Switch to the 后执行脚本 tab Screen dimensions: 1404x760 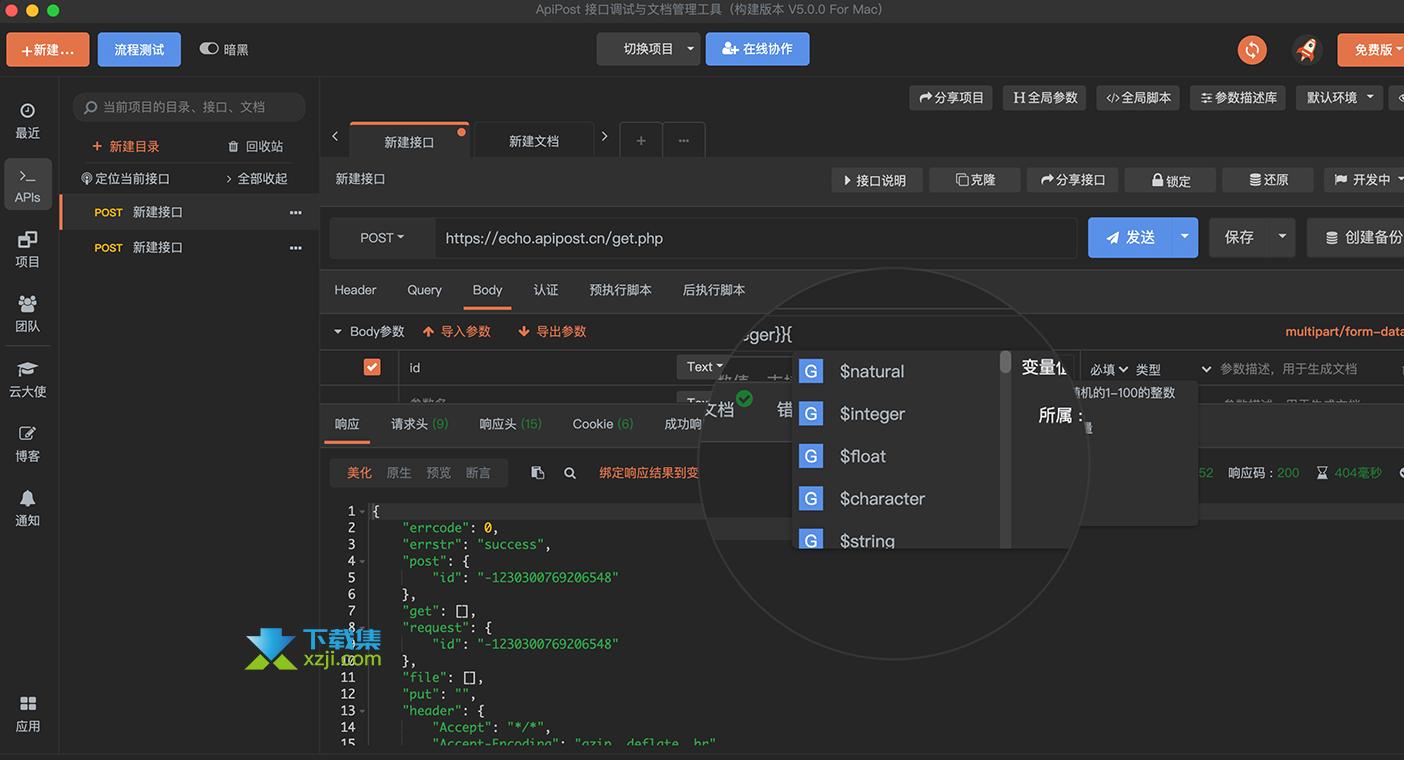pyautogui.click(x=714, y=290)
